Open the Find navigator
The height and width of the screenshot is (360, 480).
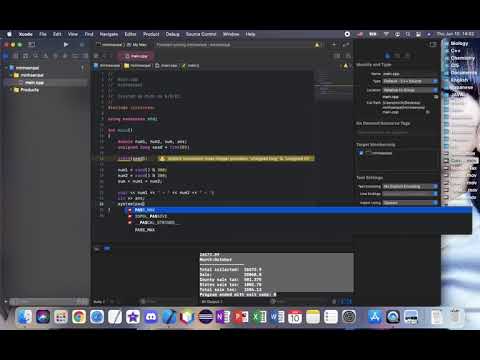(36, 56)
